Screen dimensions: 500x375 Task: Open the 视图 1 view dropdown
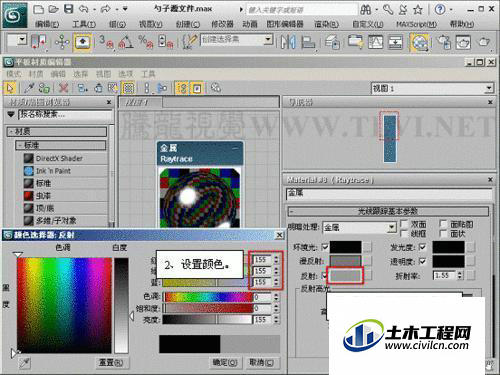(432, 88)
